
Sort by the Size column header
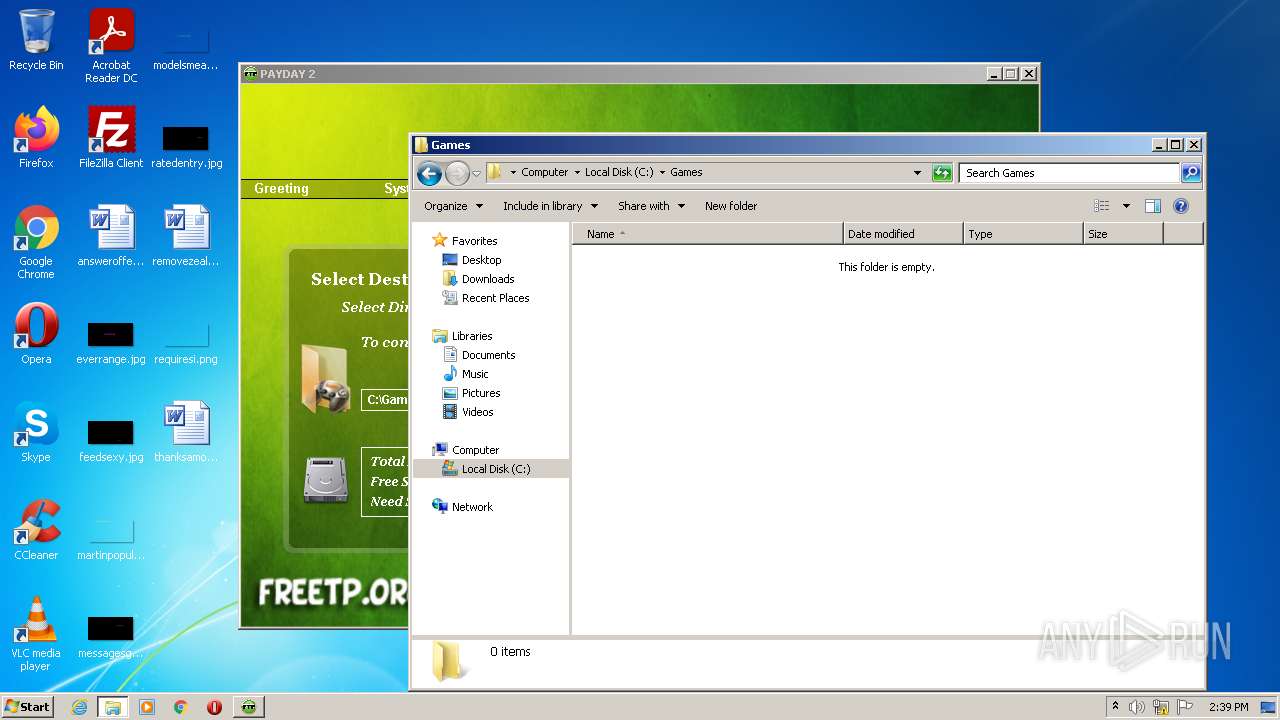(x=1124, y=234)
